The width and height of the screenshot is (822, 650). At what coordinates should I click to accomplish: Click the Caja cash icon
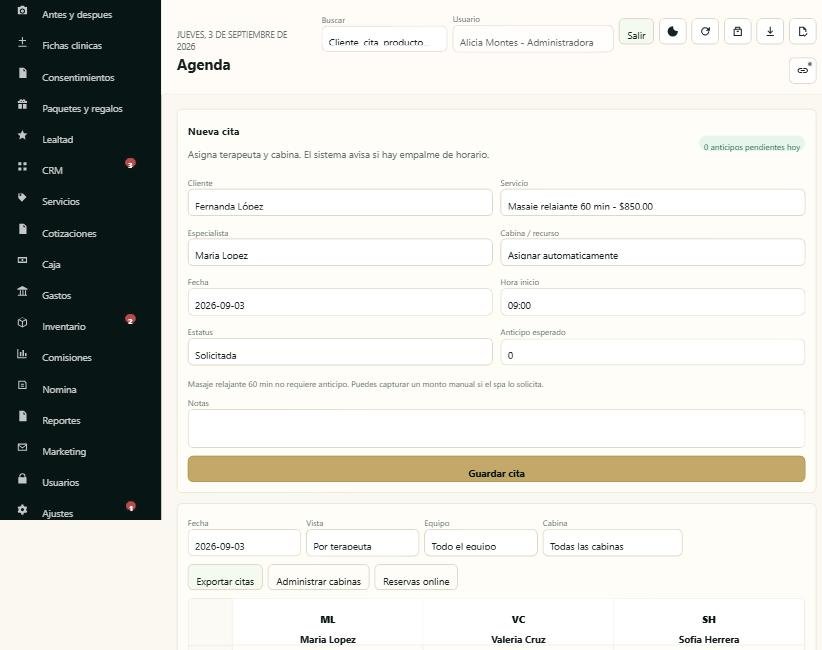22,260
